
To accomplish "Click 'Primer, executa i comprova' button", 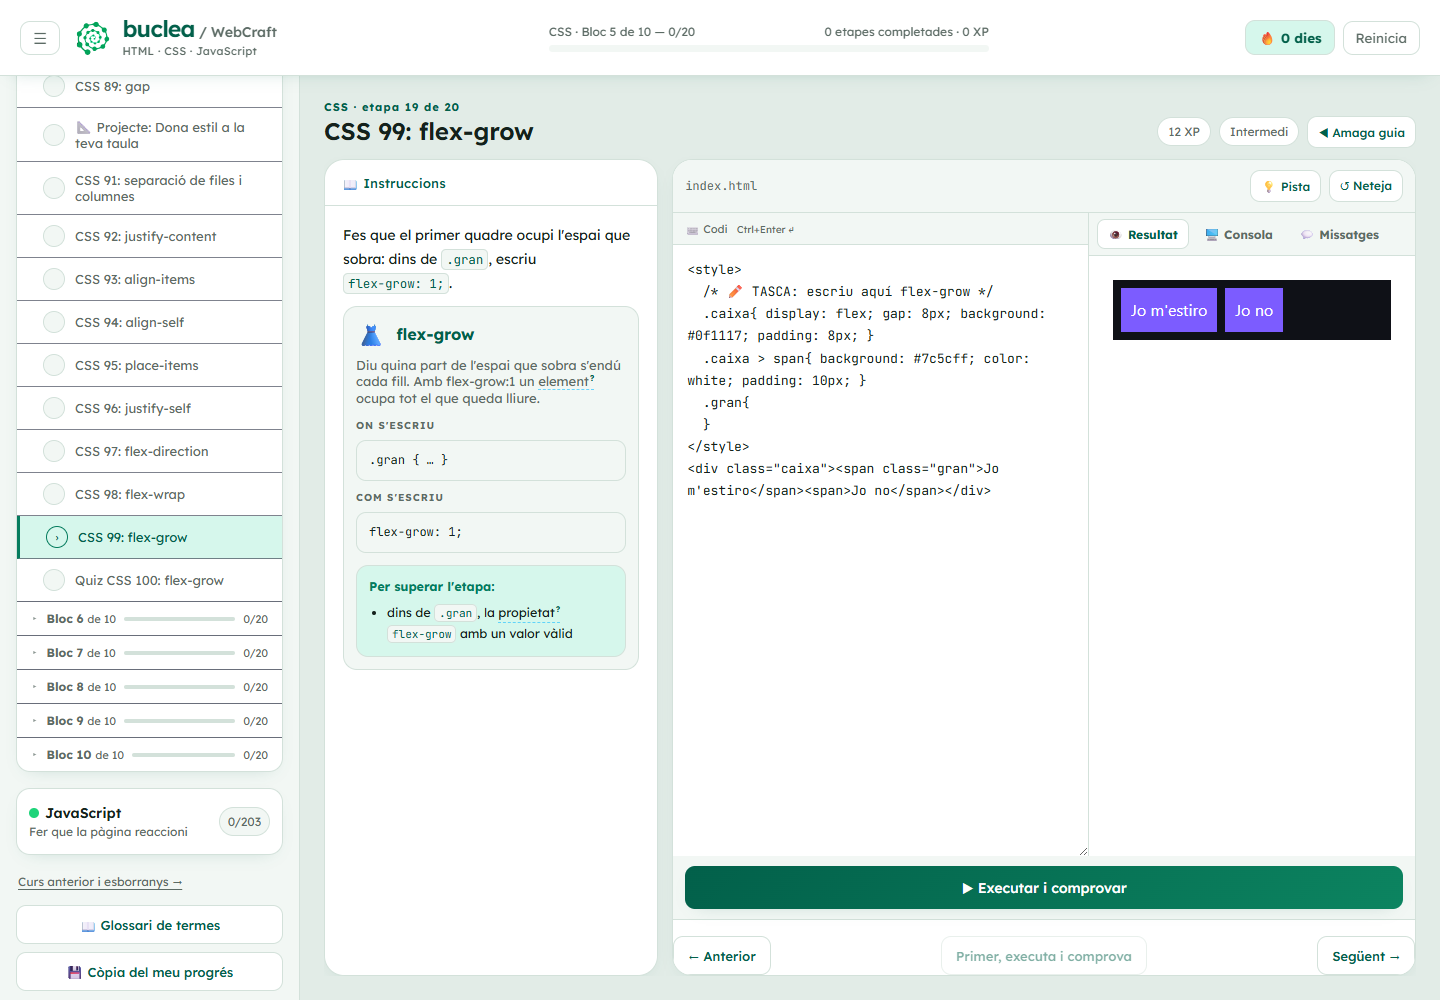I will point(1044,956).
